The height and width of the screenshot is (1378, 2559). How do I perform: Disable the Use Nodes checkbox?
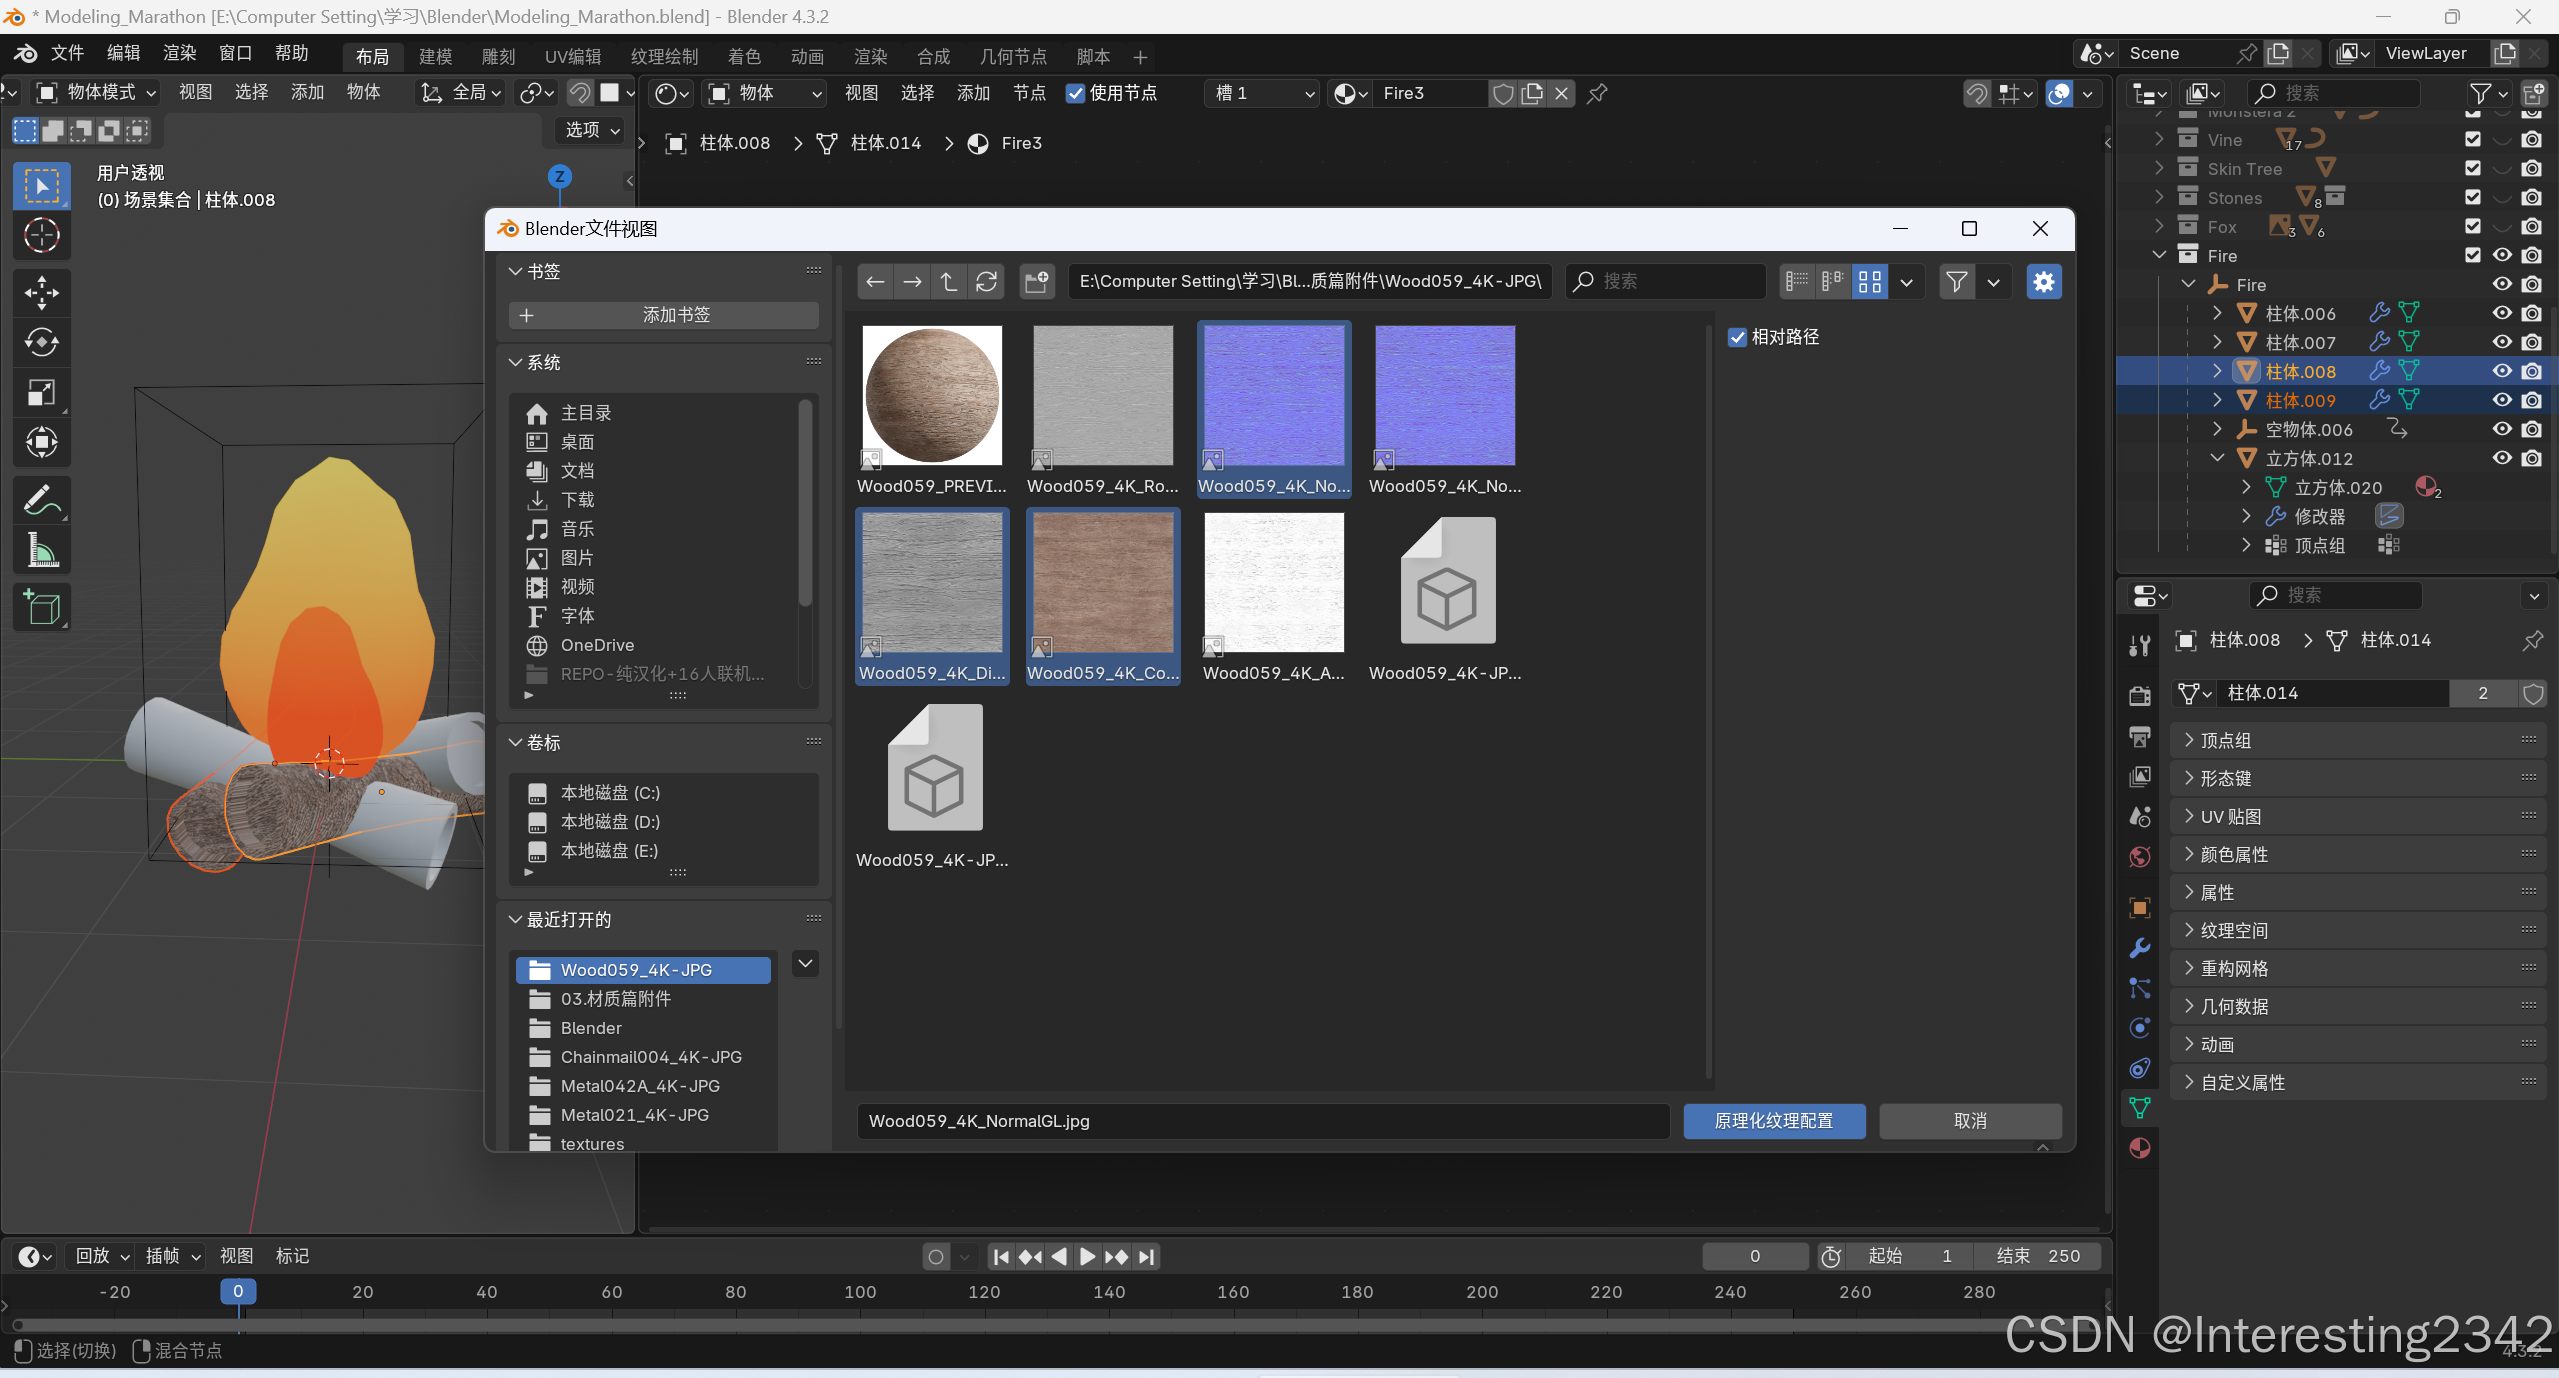click(x=1075, y=93)
